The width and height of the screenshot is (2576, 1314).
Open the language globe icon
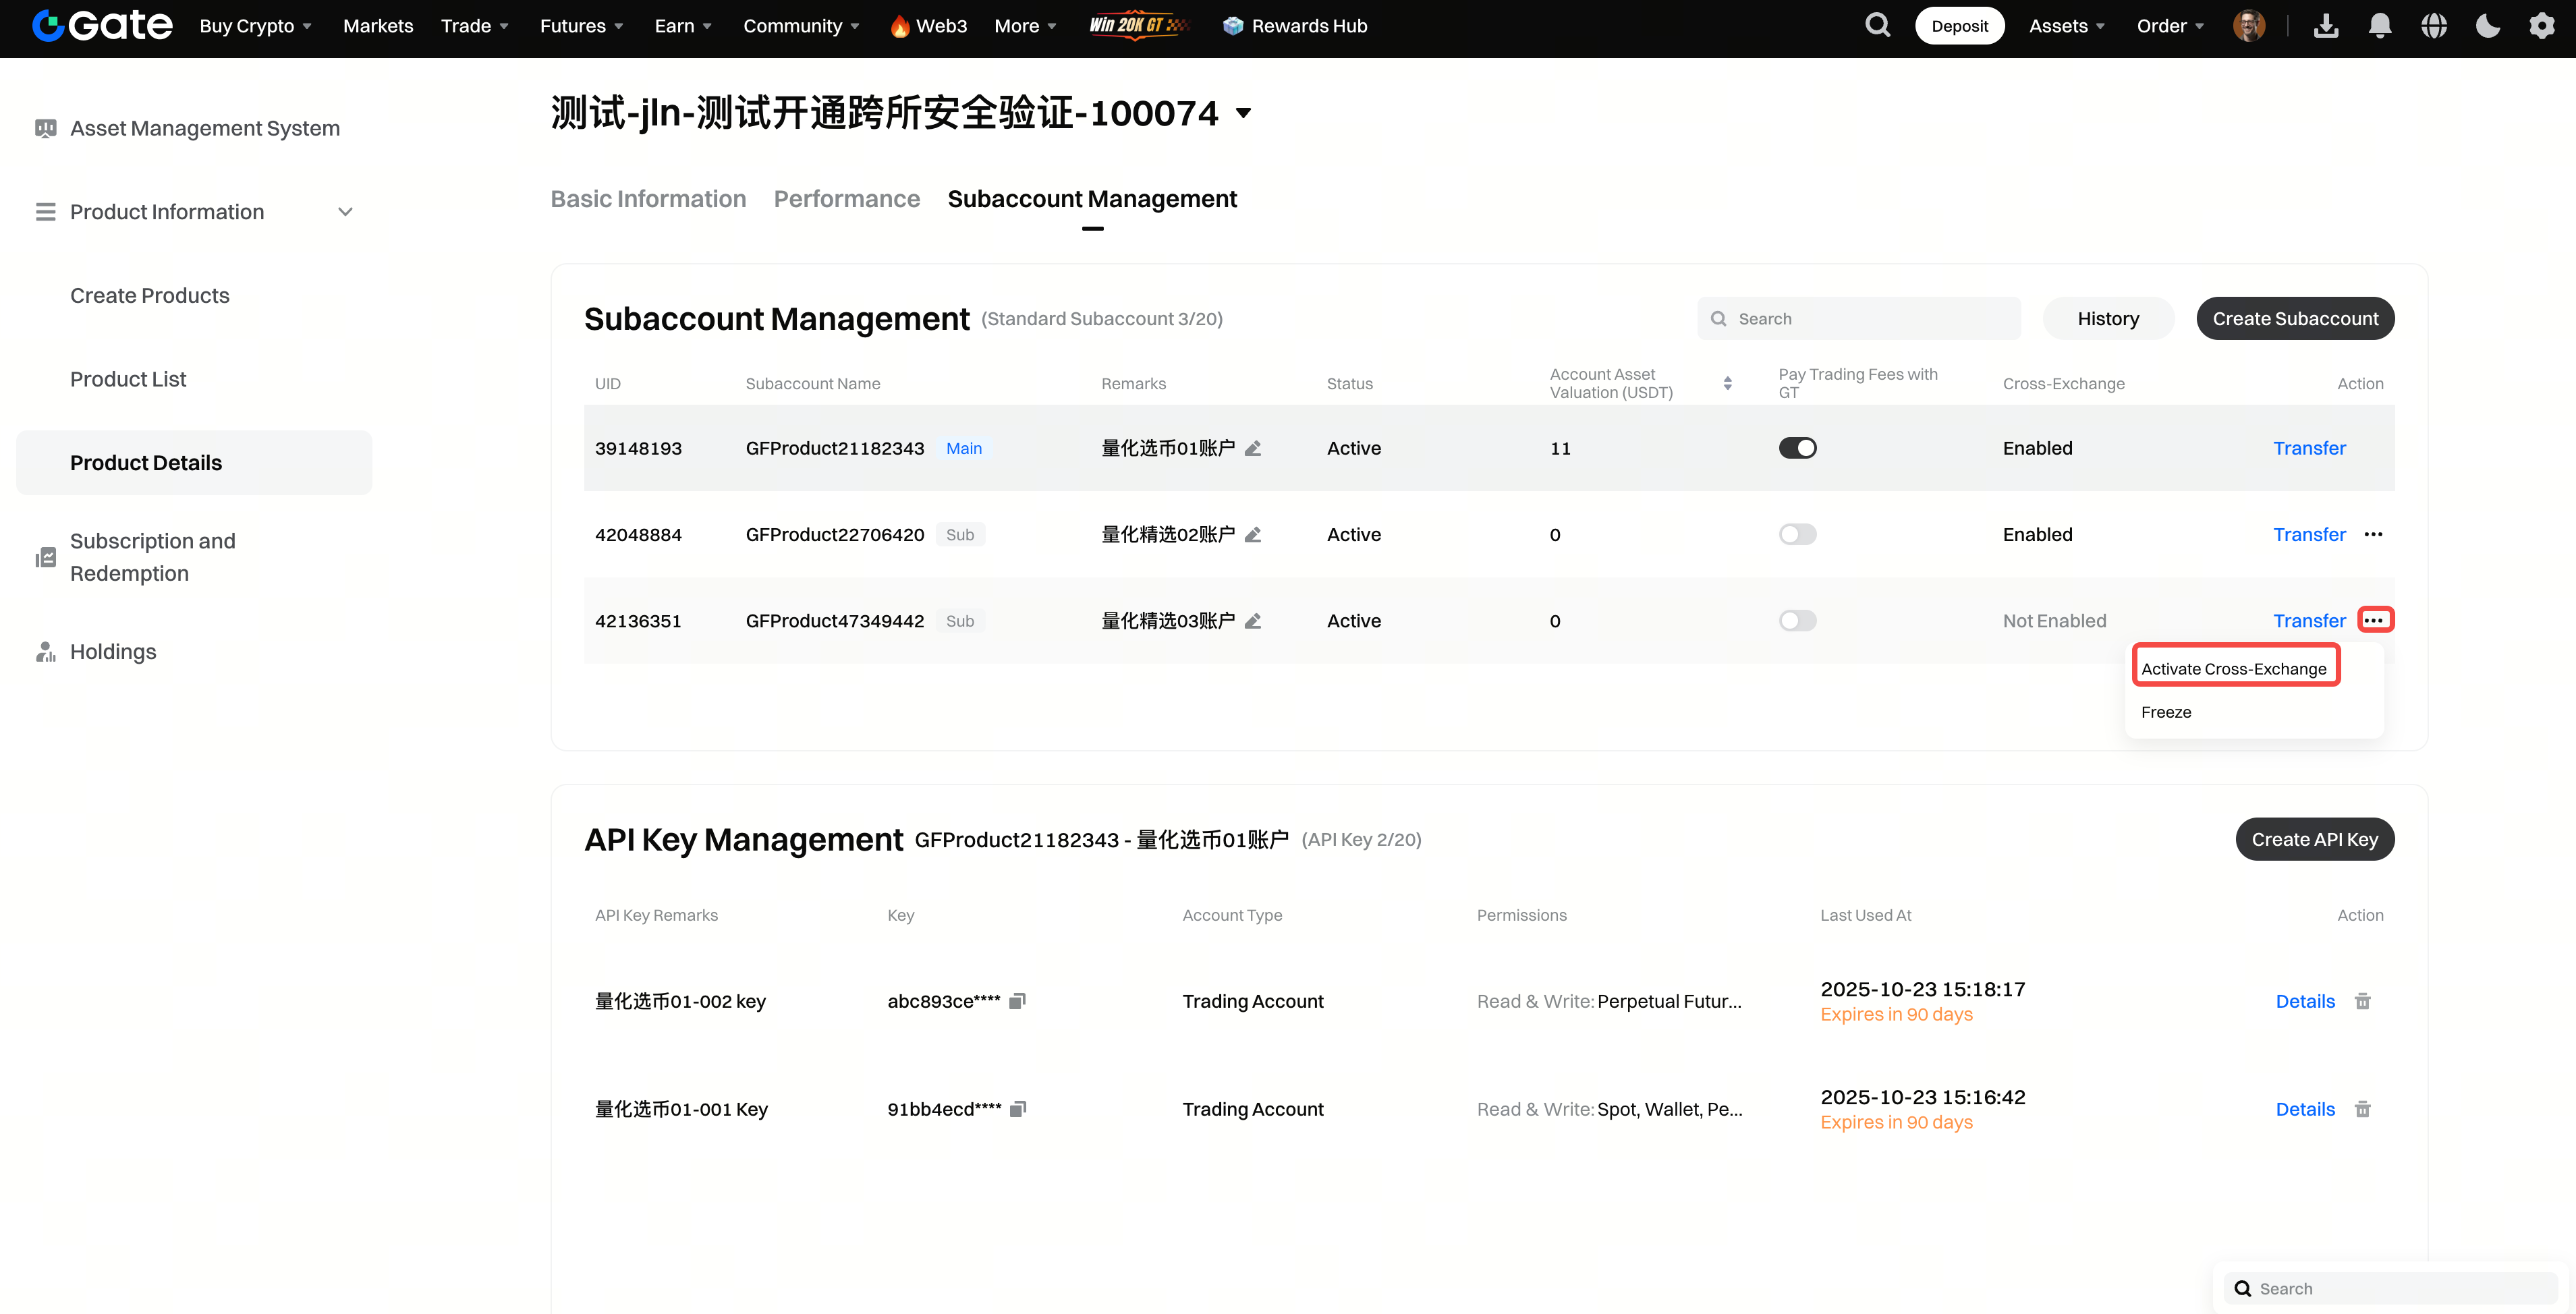coord(2434,26)
